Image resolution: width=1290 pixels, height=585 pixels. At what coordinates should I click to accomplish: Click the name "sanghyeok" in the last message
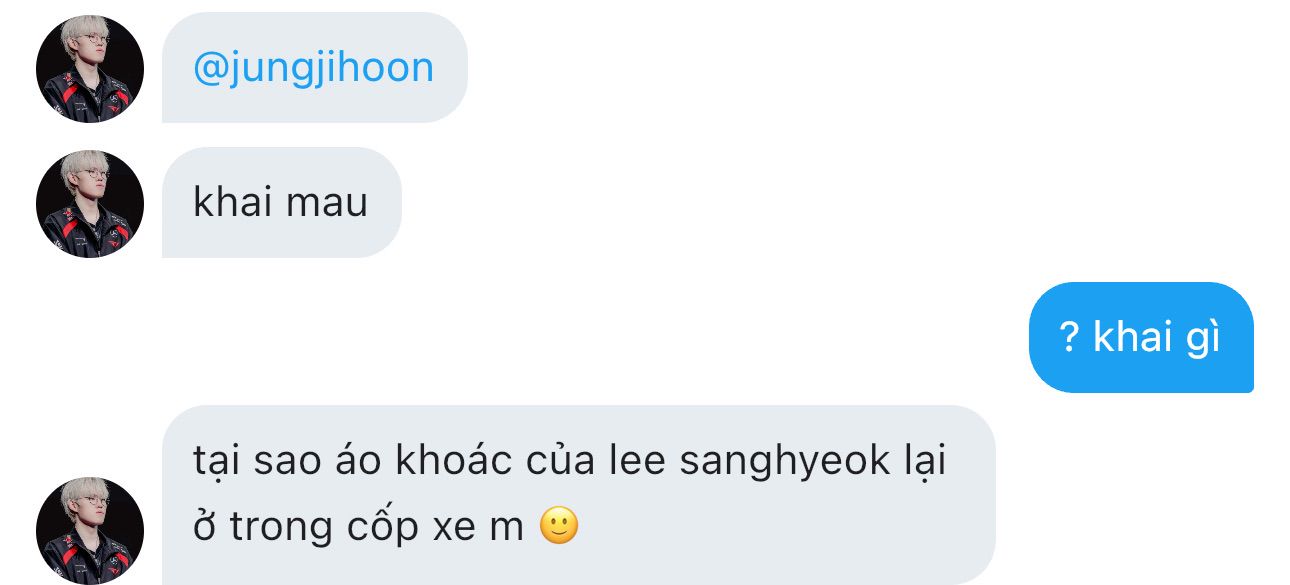point(785,463)
